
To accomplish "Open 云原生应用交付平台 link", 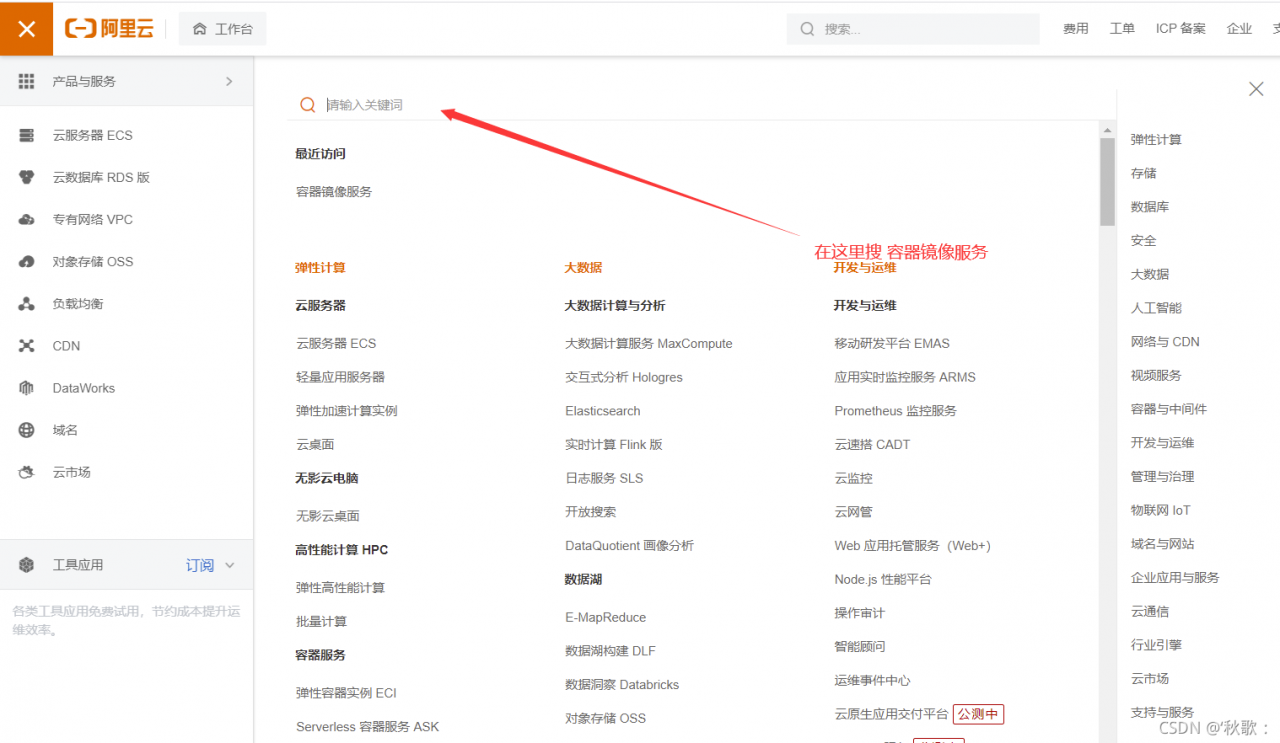I will pyautogui.click(x=891, y=714).
